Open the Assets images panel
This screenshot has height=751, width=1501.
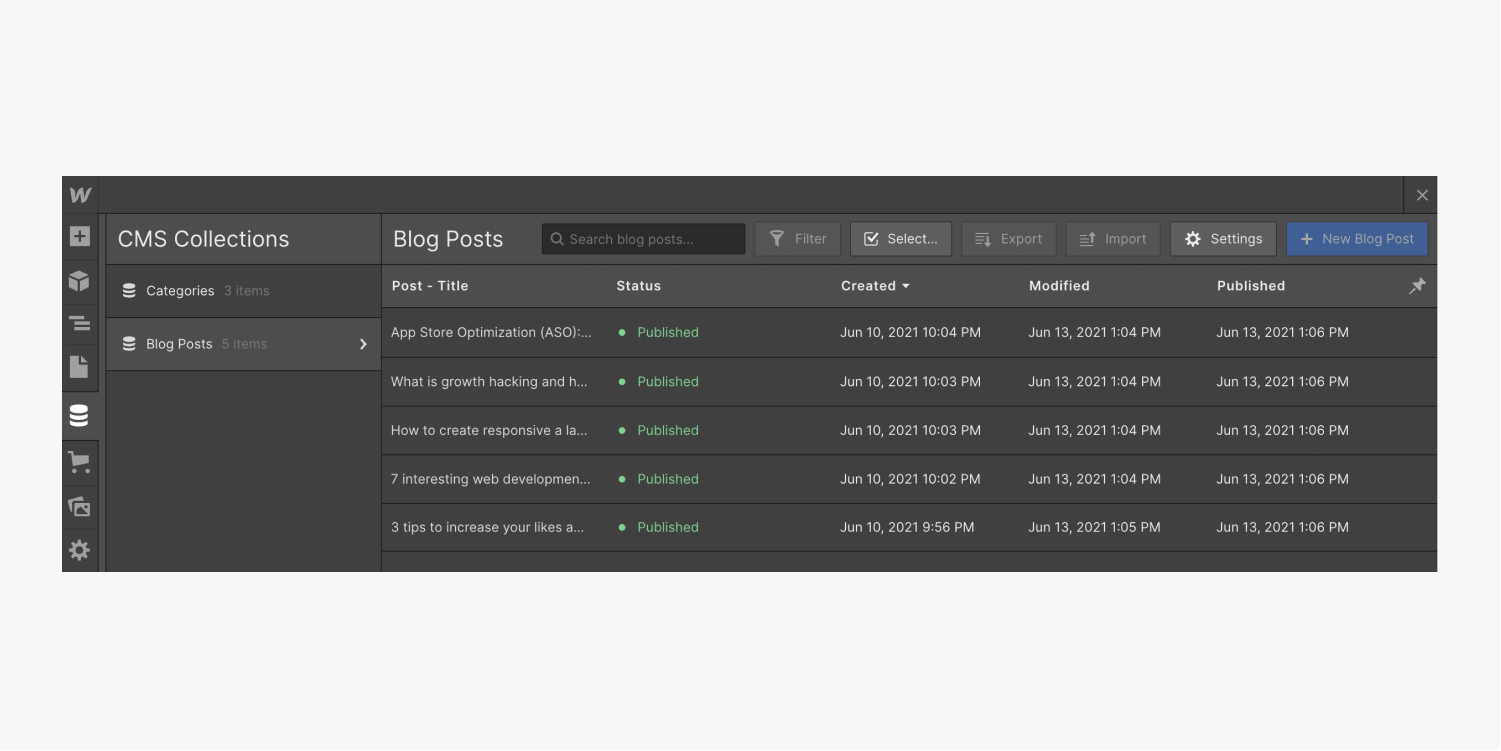coord(79,506)
